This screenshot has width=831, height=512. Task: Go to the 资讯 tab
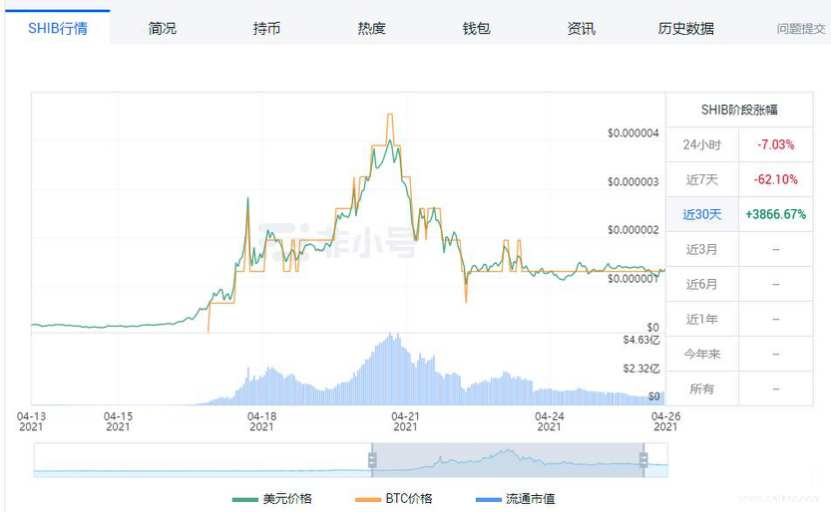coord(581,28)
